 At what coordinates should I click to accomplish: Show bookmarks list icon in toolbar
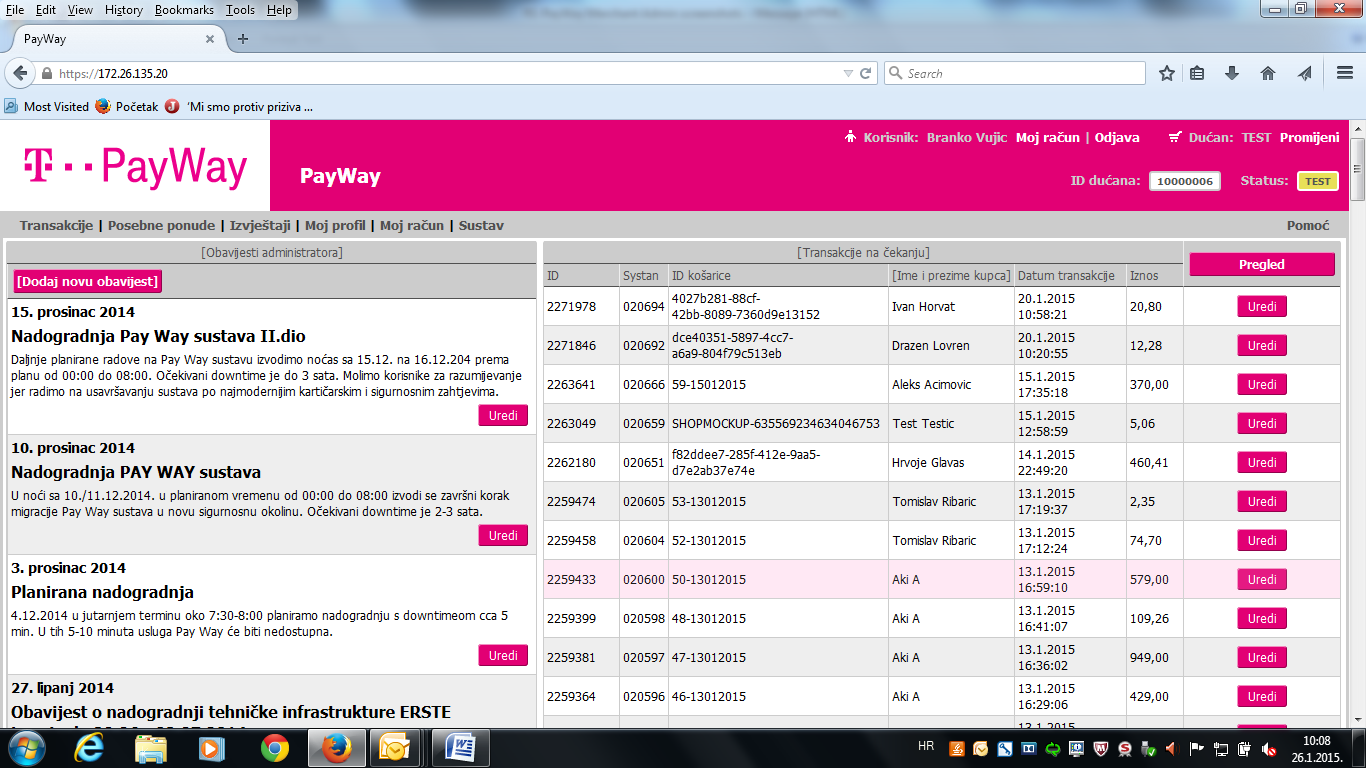click(x=1197, y=73)
